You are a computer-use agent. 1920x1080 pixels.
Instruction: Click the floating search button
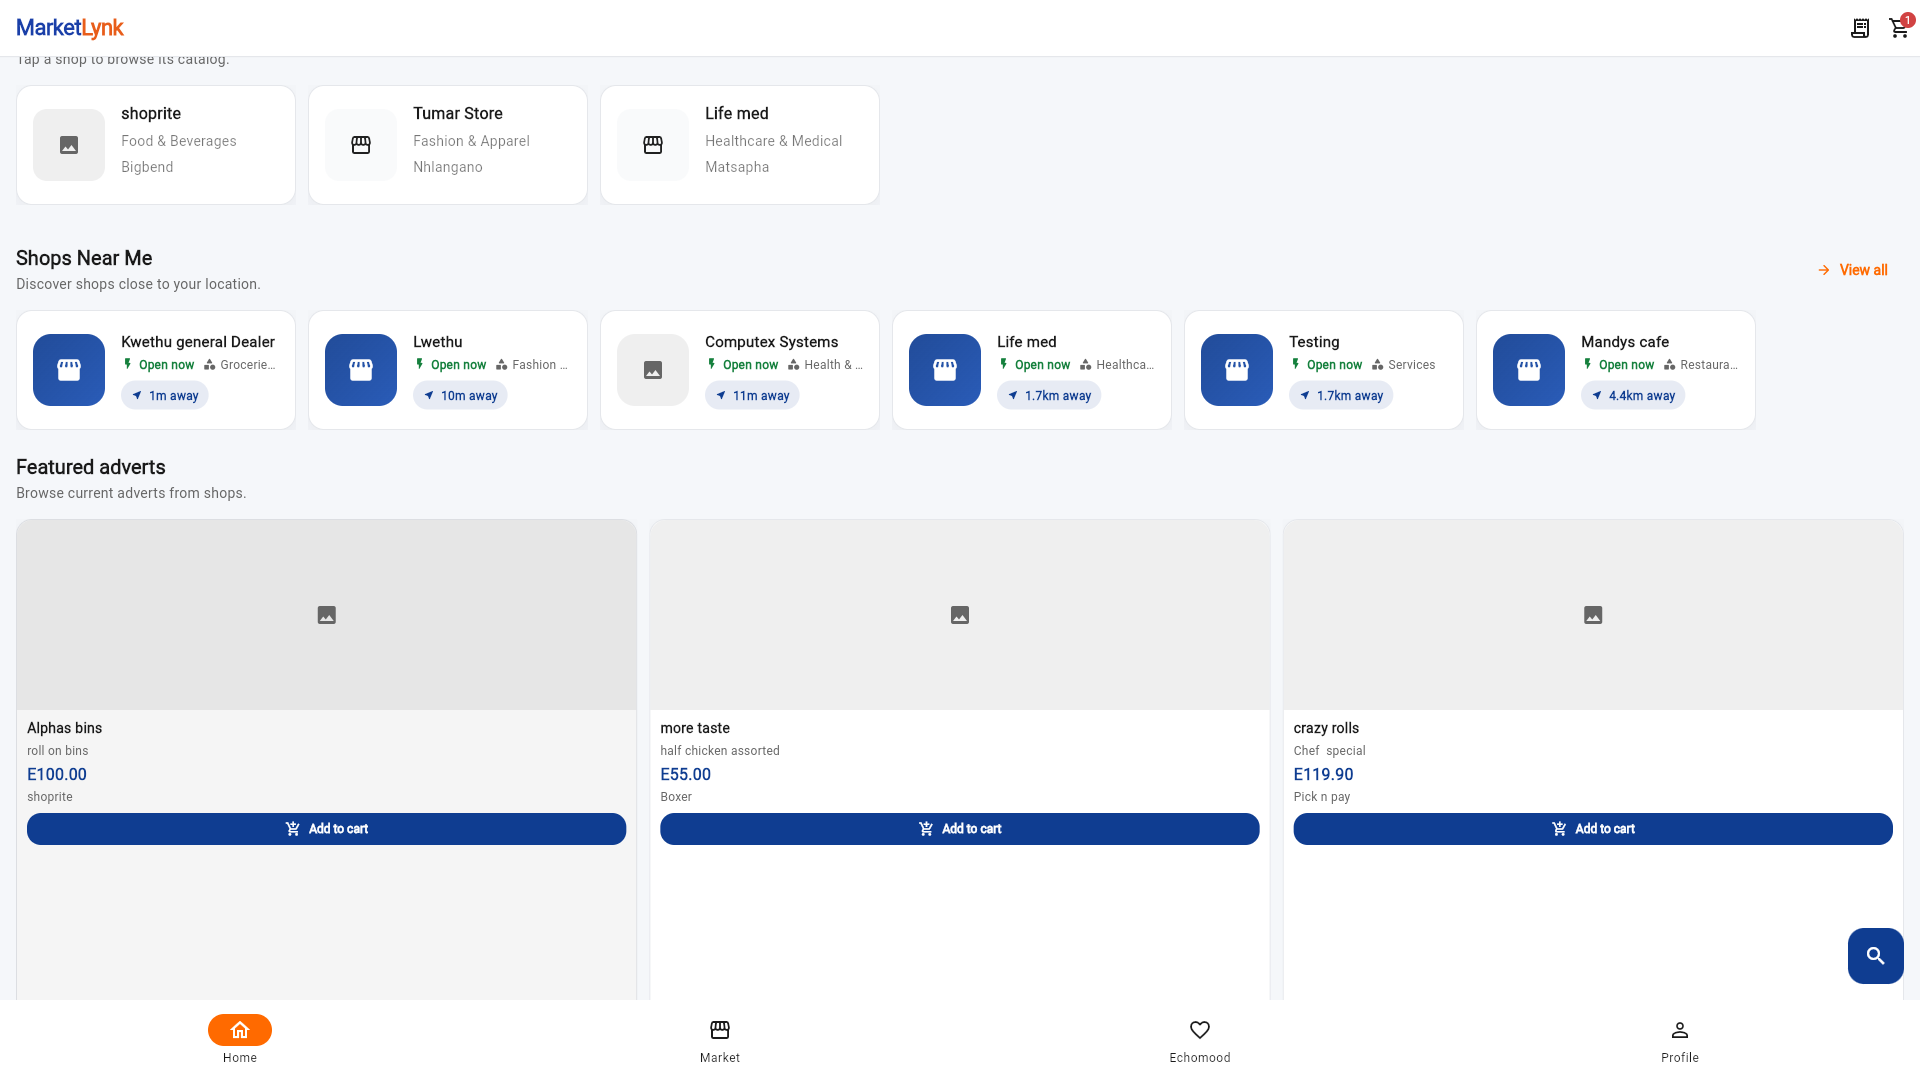[x=1876, y=956]
